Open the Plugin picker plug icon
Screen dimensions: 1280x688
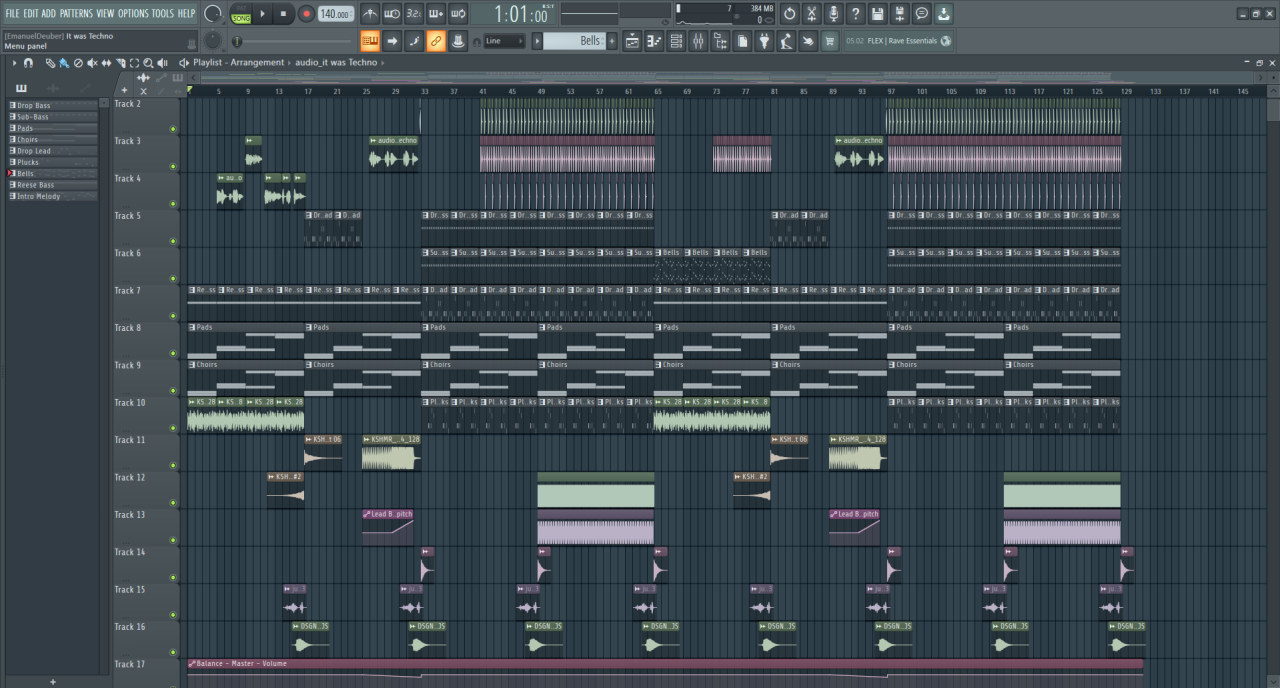click(764, 41)
